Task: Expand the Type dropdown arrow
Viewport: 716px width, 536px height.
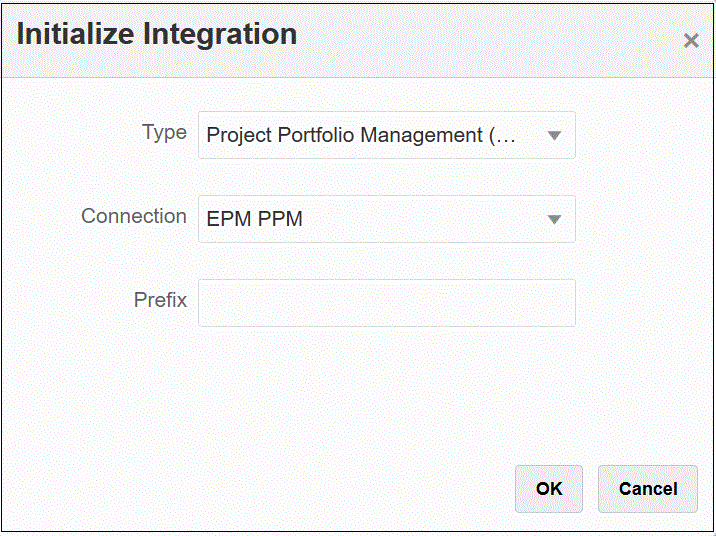Action: pos(555,136)
